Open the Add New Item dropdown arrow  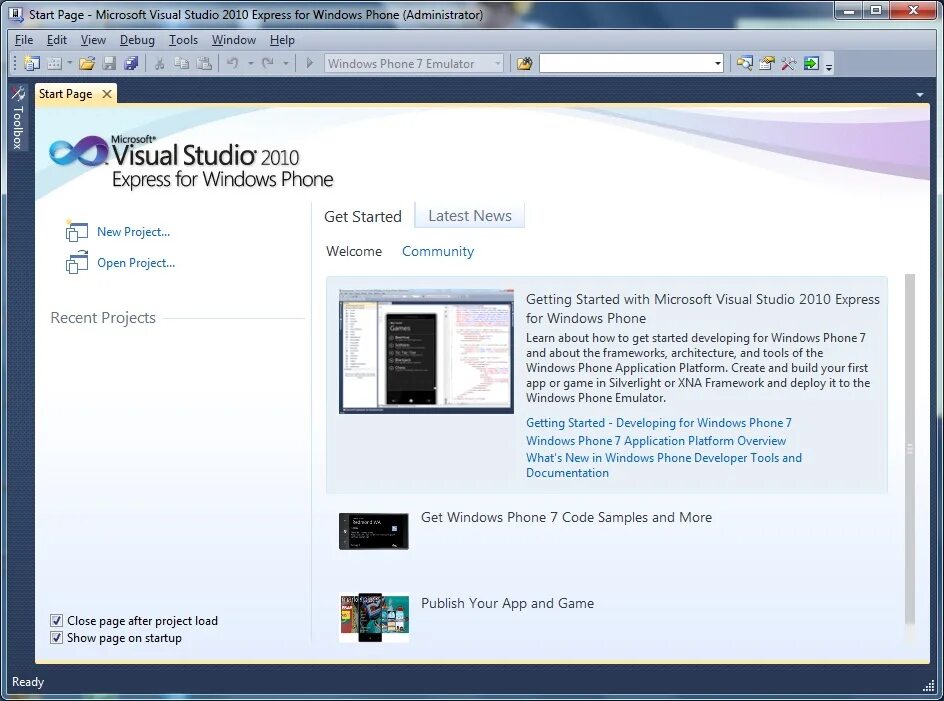(x=69, y=63)
